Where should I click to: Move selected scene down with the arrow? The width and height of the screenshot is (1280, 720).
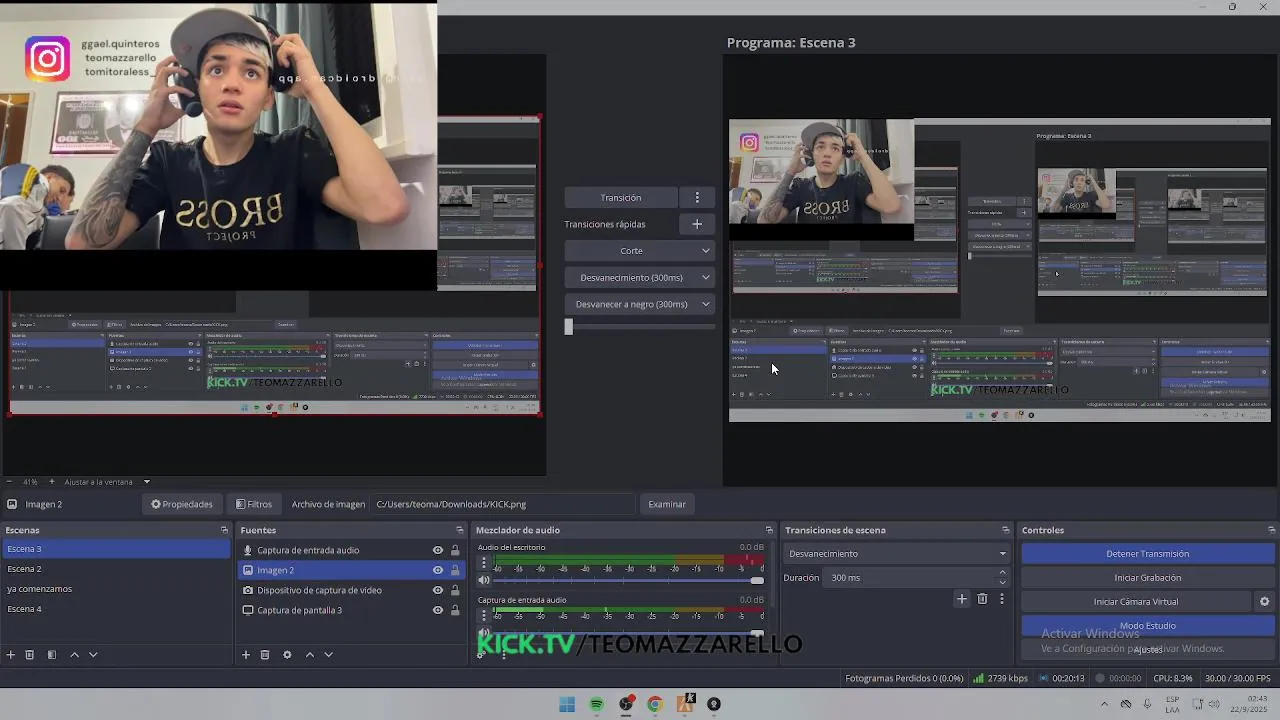(93, 655)
